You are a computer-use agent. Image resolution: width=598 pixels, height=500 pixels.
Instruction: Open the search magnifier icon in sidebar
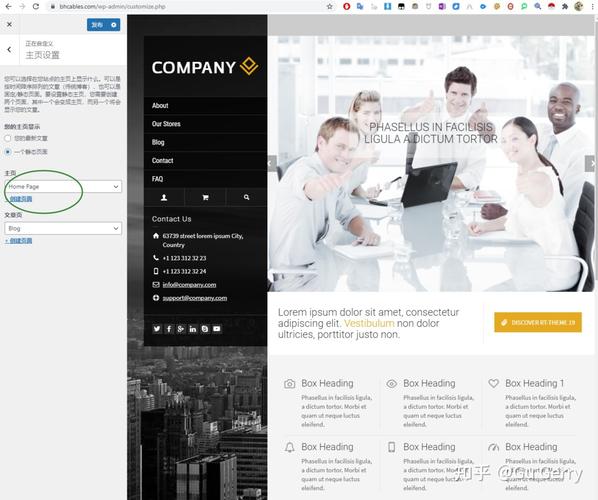[246, 197]
